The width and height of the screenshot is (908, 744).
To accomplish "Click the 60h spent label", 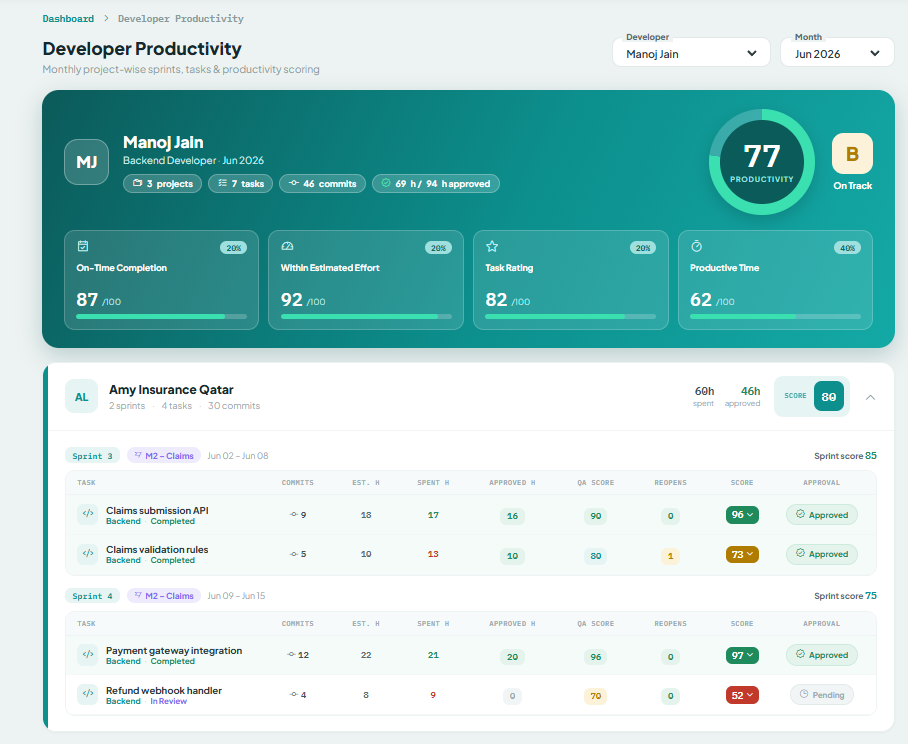I will 704,397.
